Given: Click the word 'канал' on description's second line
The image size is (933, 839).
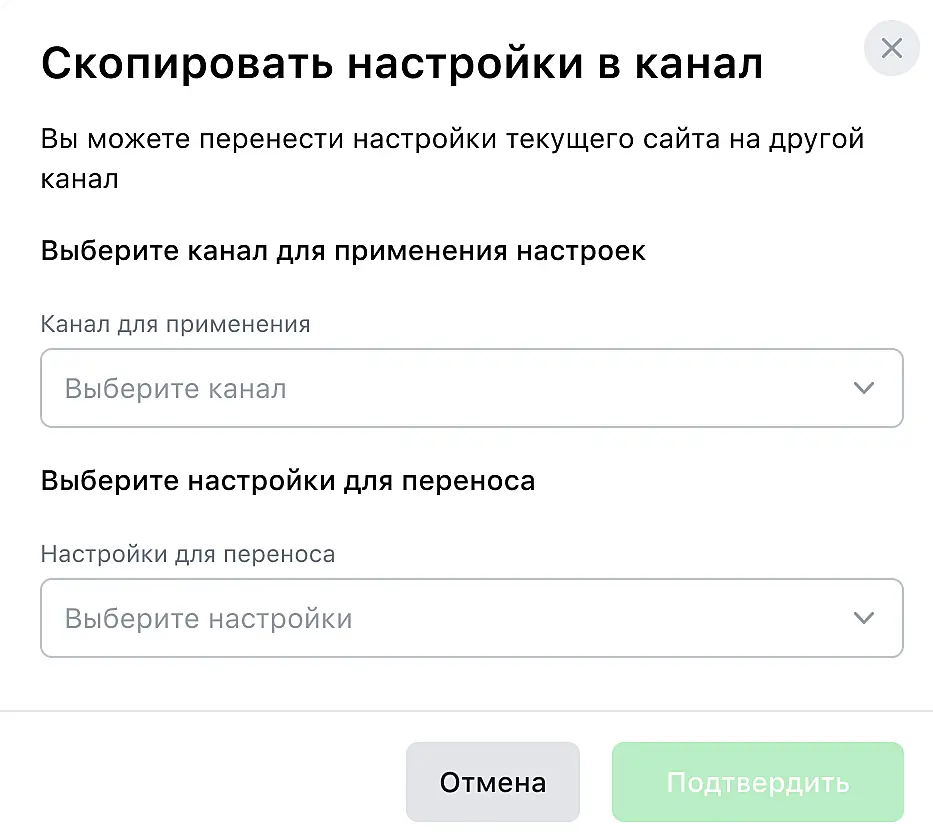Looking at the screenshot, I should [x=80, y=180].
